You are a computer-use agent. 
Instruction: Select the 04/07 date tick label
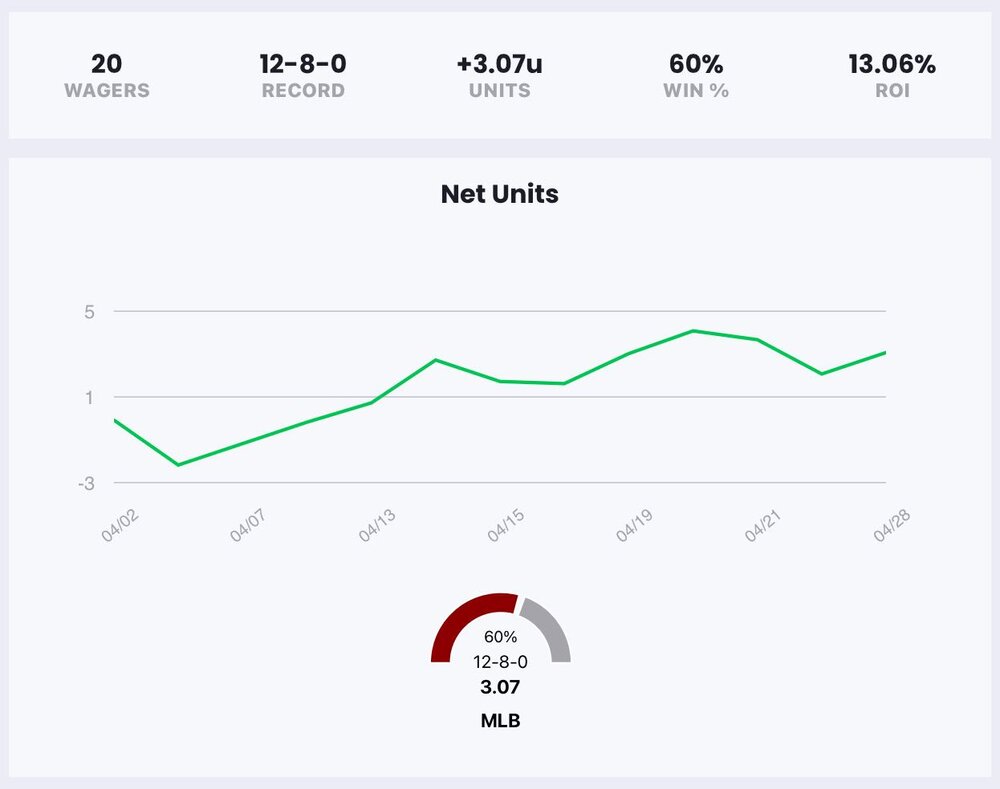[x=247, y=526]
